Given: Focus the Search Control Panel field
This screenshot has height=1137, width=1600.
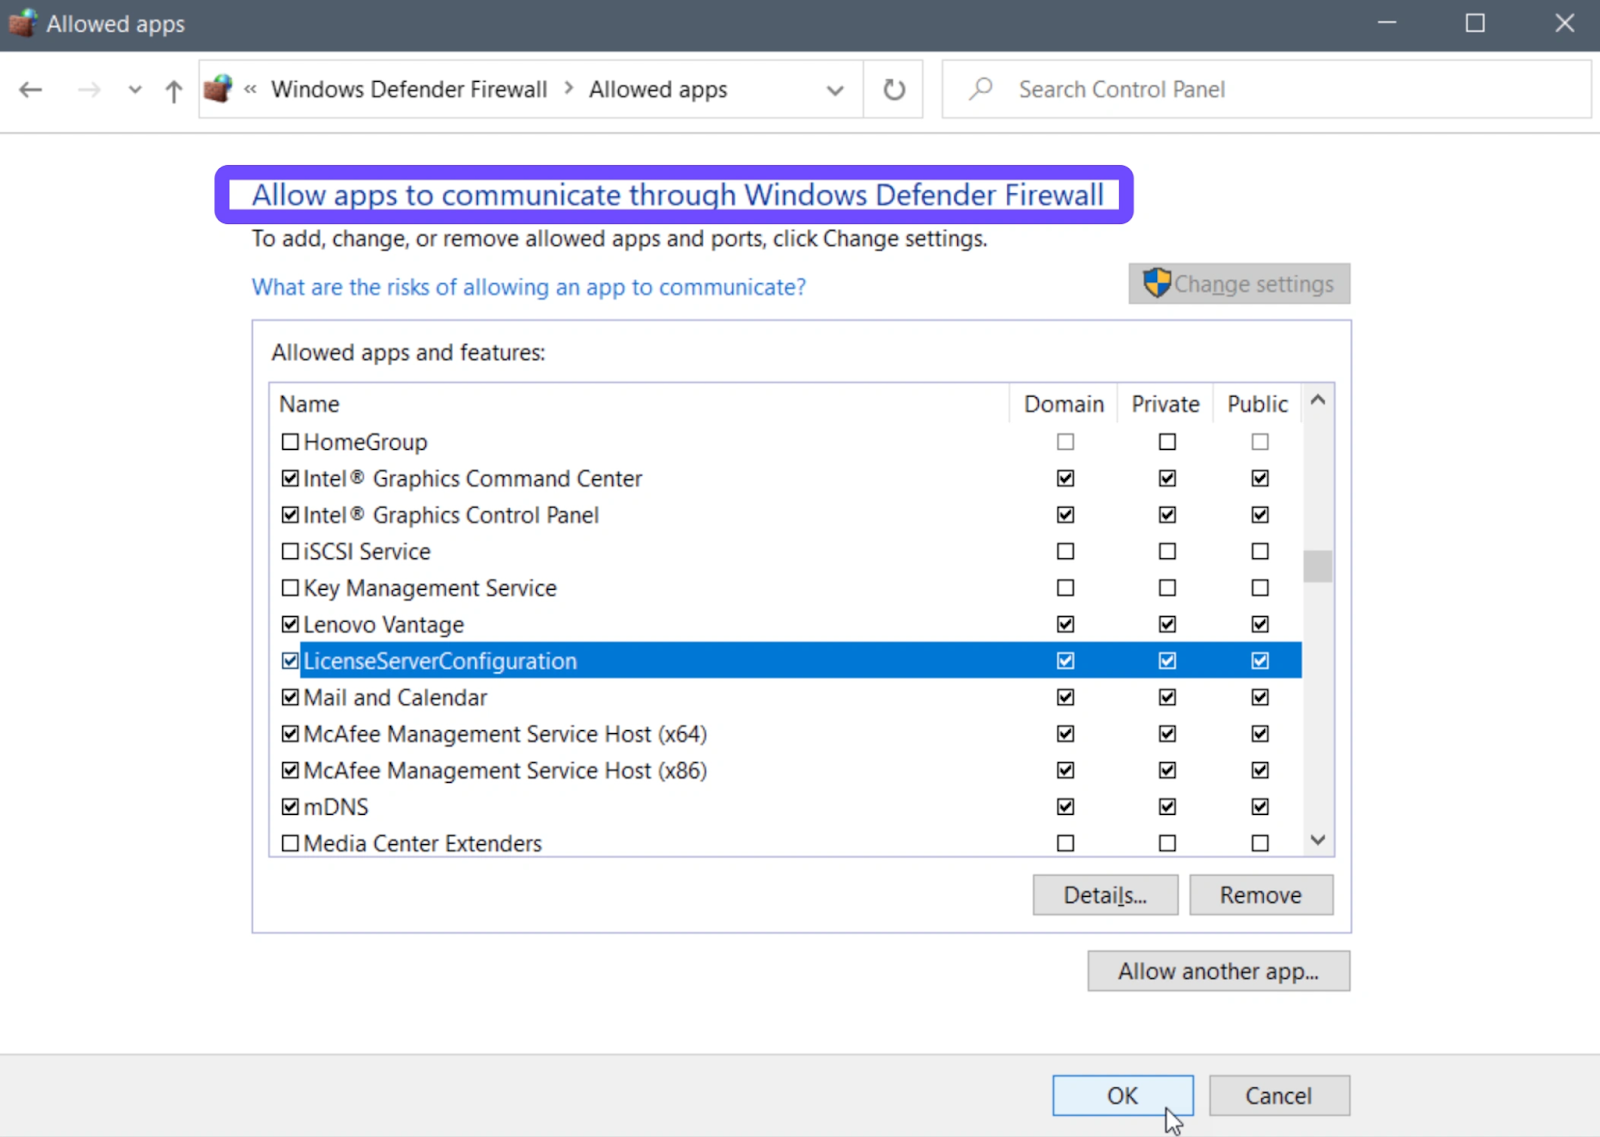Looking at the screenshot, I should point(1266,89).
